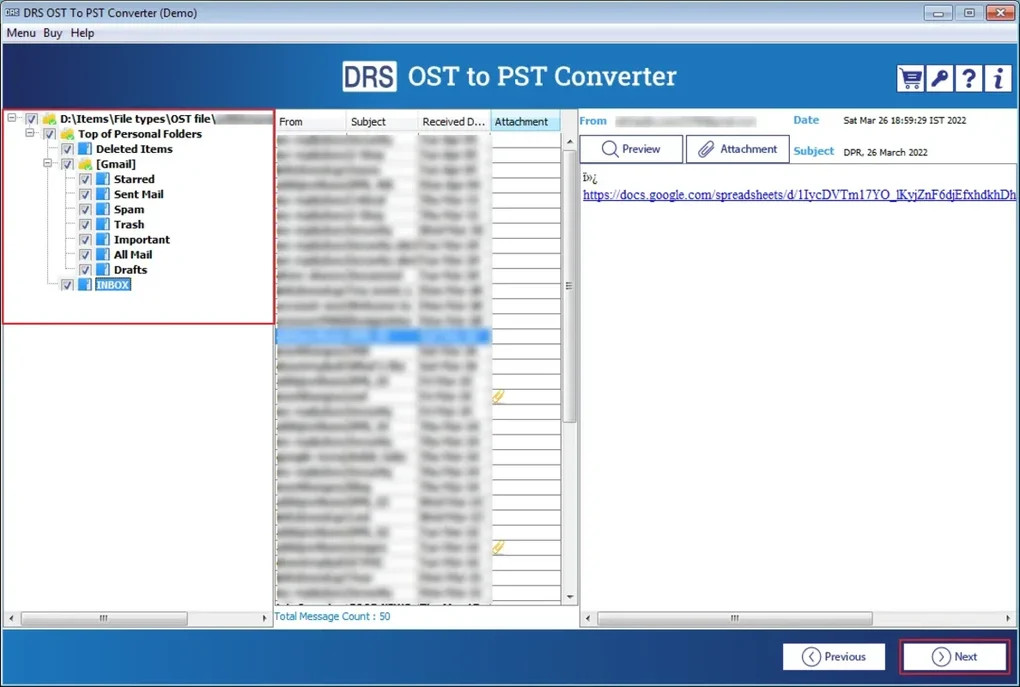This screenshot has height=687, width=1020.
Task: Toggle the Deleted Items checkbox
Action: pos(67,149)
